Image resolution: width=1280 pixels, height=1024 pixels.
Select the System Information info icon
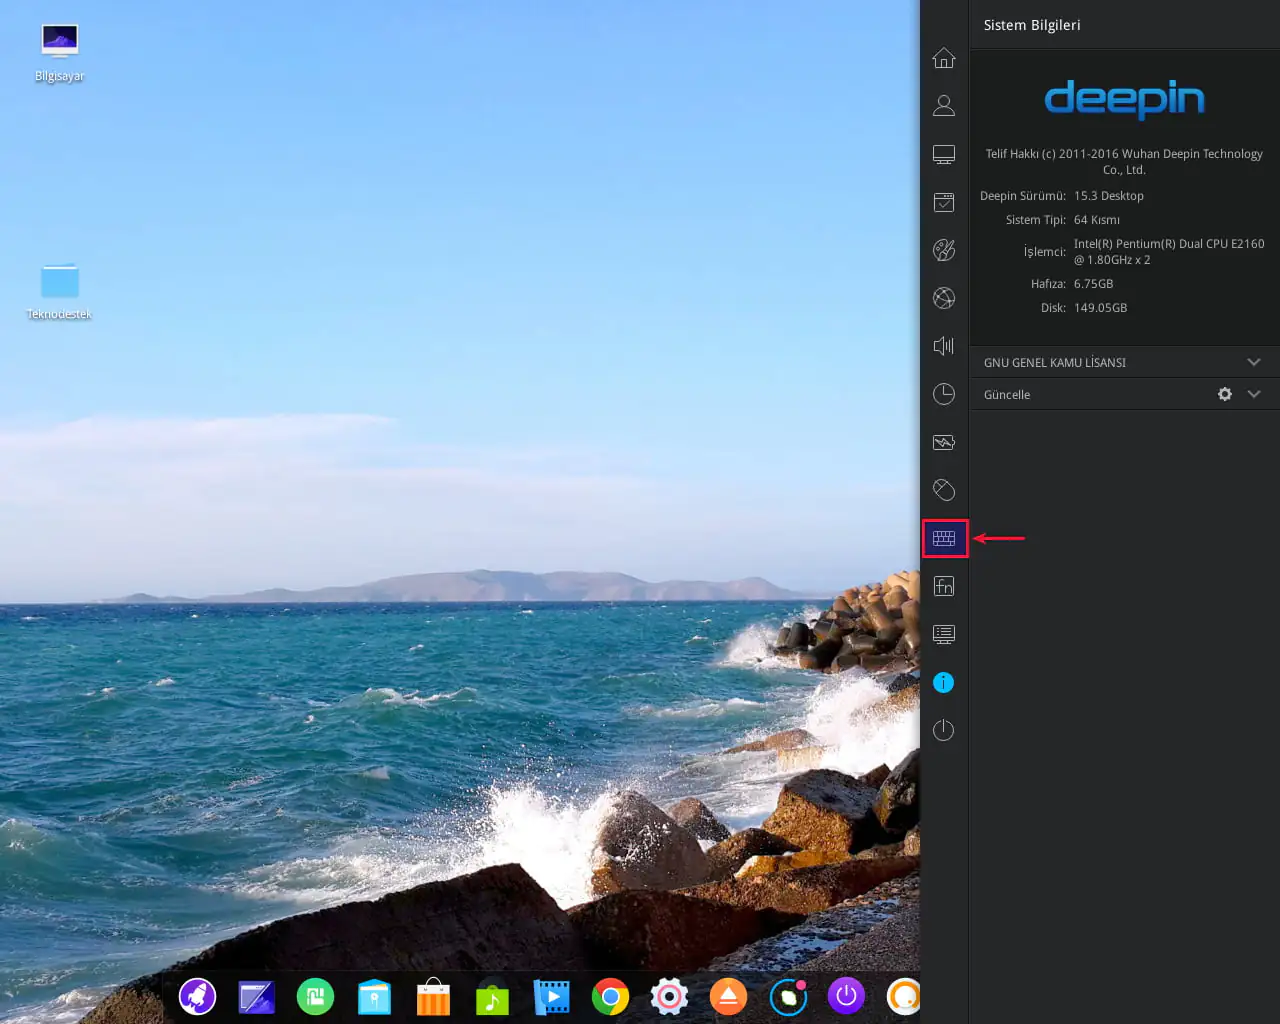[x=943, y=681]
